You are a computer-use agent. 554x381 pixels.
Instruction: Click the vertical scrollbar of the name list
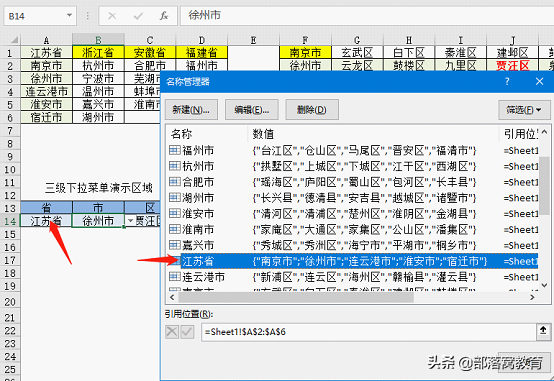[544, 209]
